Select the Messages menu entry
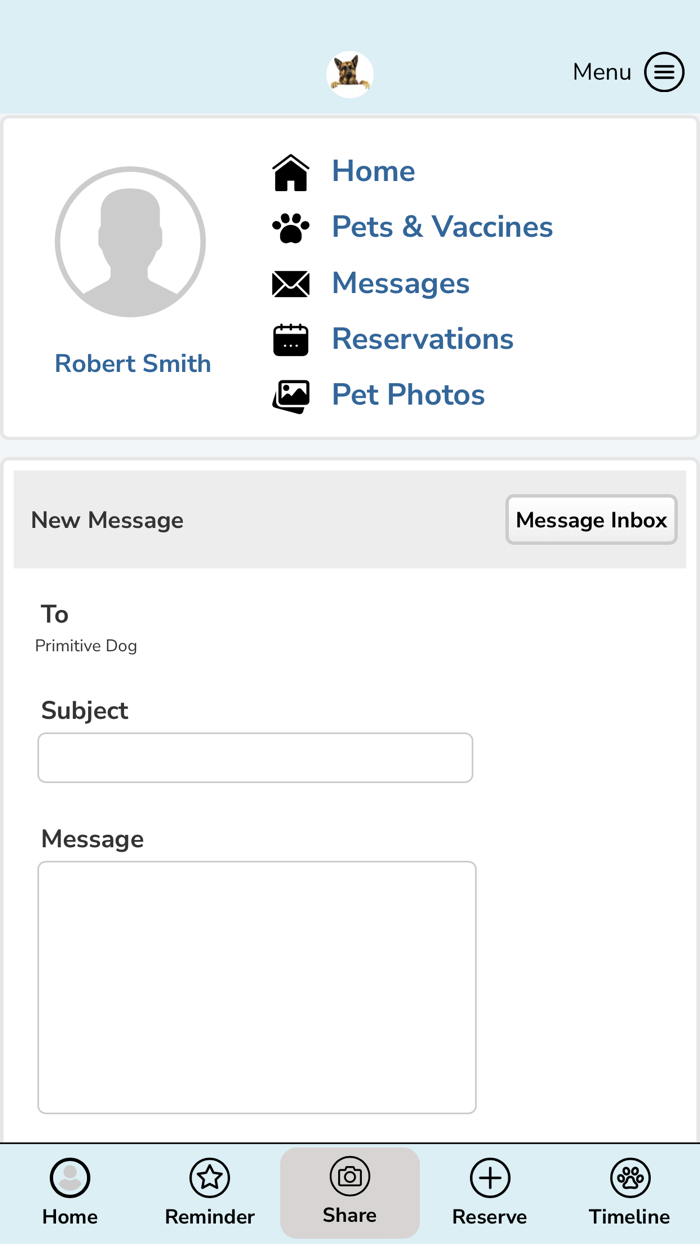 click(x=400, y=283)
